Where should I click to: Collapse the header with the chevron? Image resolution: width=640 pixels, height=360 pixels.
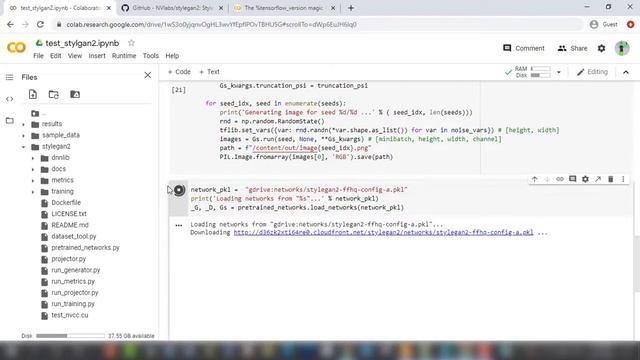(626, 72)
